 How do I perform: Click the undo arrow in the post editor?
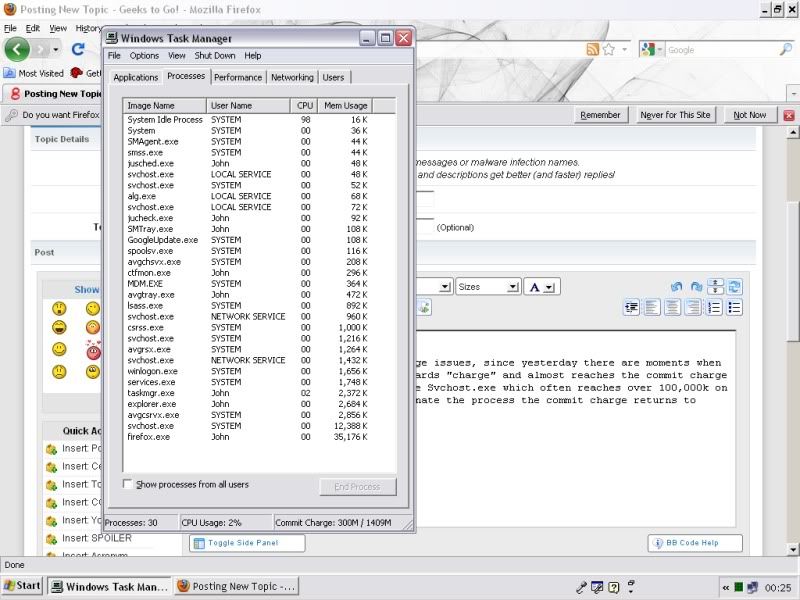(677, 287)
